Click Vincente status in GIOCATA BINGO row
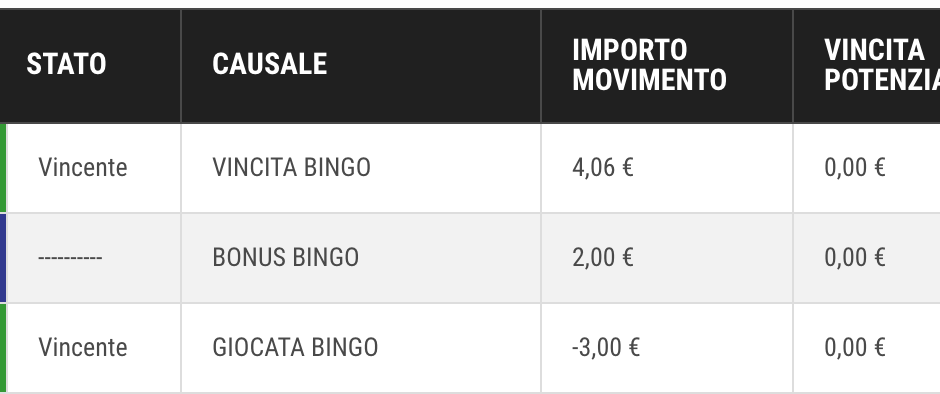The height and width of the screenshot is (394, 940). [x=83, y=347]
